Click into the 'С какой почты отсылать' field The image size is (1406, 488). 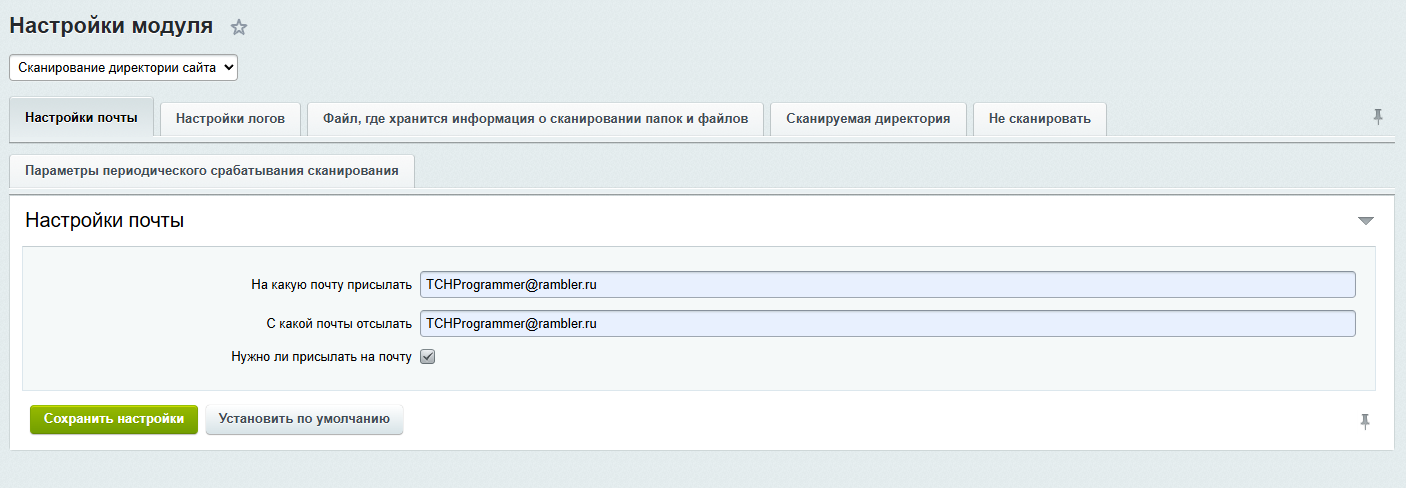[x=887, y=324]
